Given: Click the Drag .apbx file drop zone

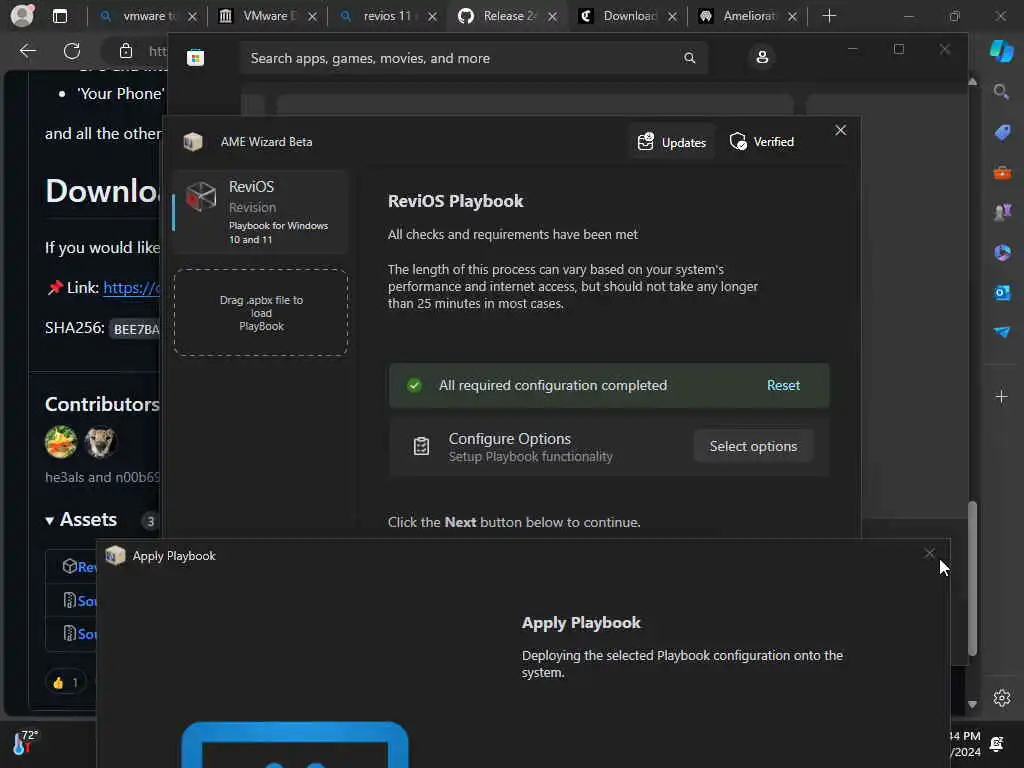Looking at the screenshot, I should coord(261,313).
